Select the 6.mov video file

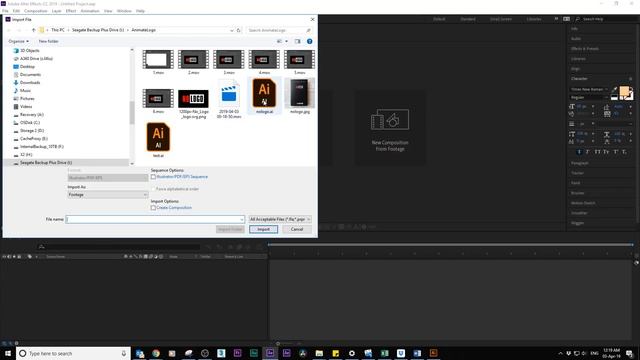(x=158, y=101)
